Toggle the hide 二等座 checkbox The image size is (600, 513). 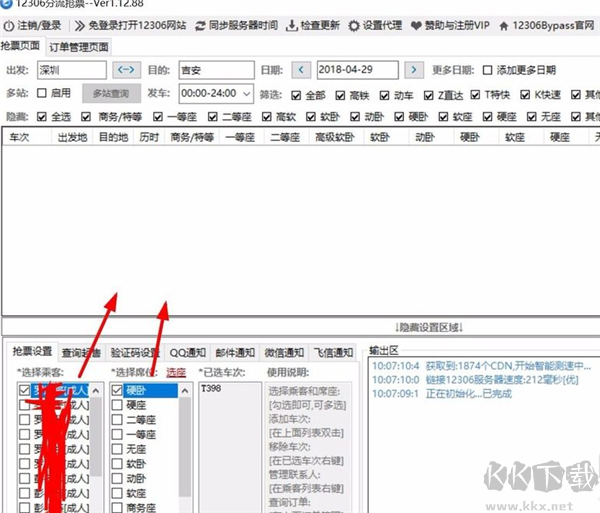pyautogui.click(x=212, y=117)
